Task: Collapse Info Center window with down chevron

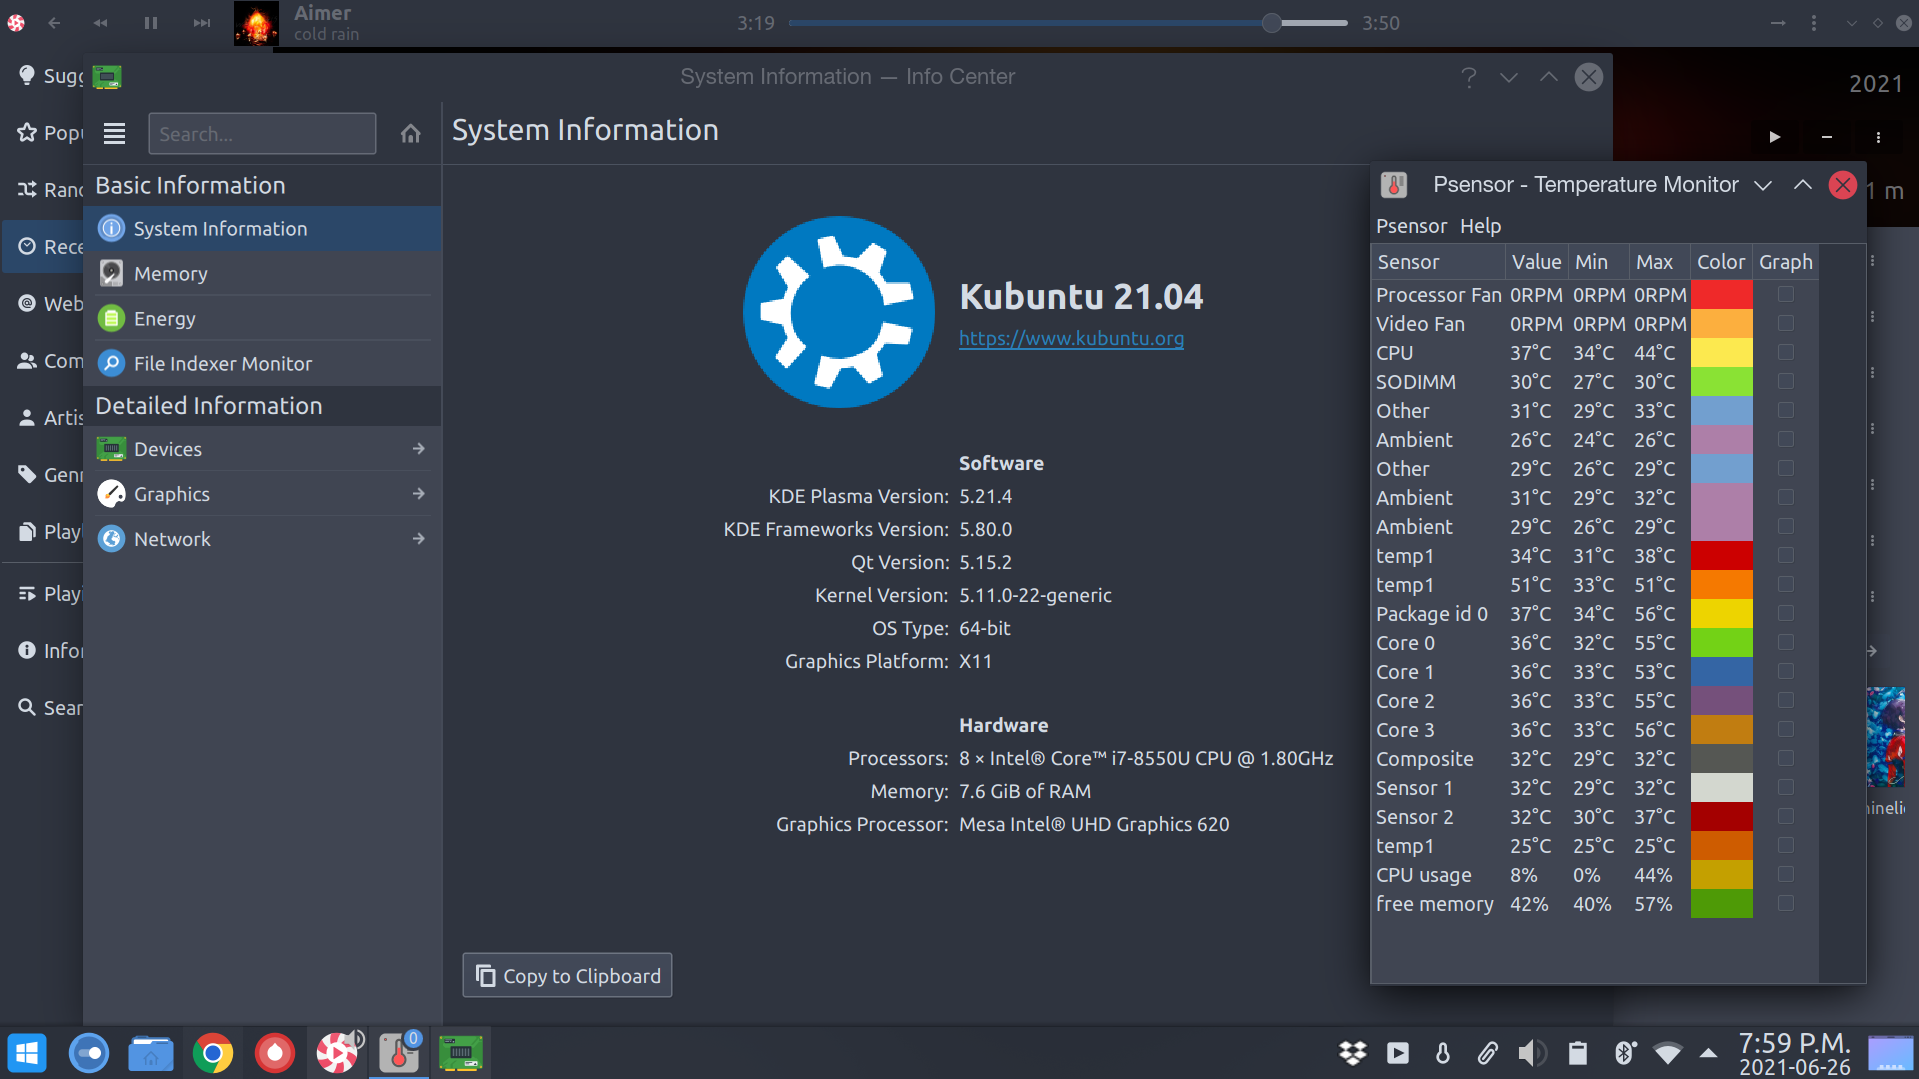Action: pos(1508,77)
